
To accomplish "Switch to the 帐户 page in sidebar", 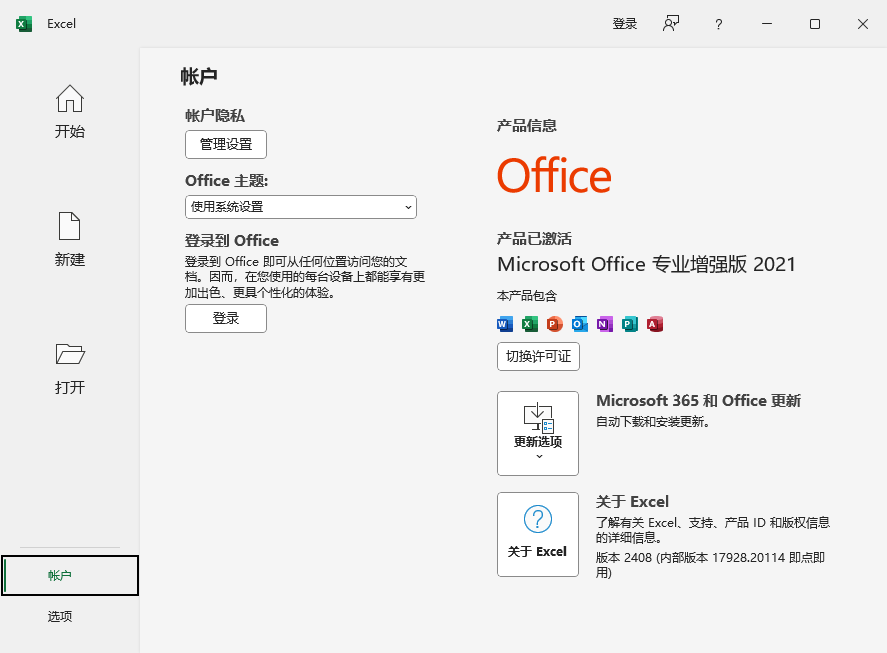I will point(69,575).
